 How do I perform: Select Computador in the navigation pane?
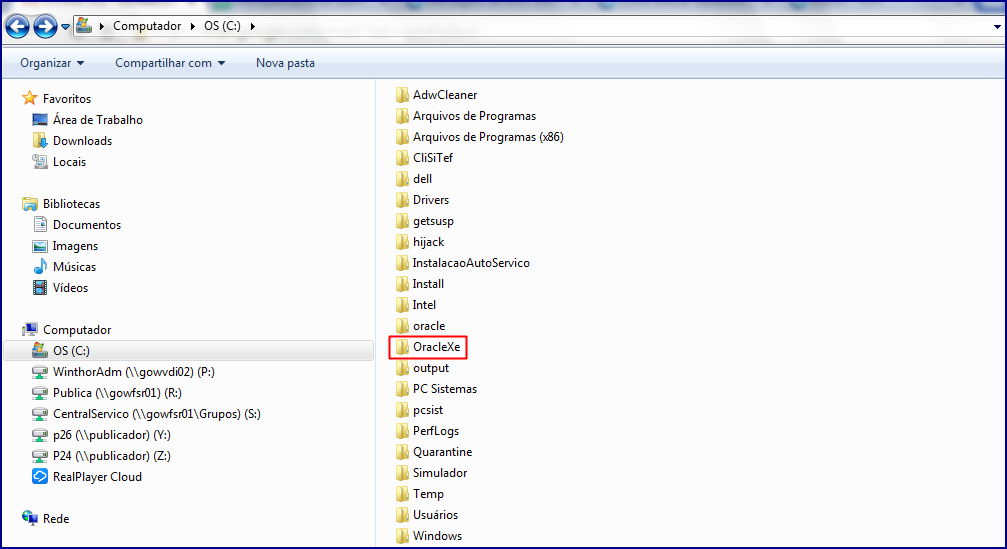[x=77, y=329]
